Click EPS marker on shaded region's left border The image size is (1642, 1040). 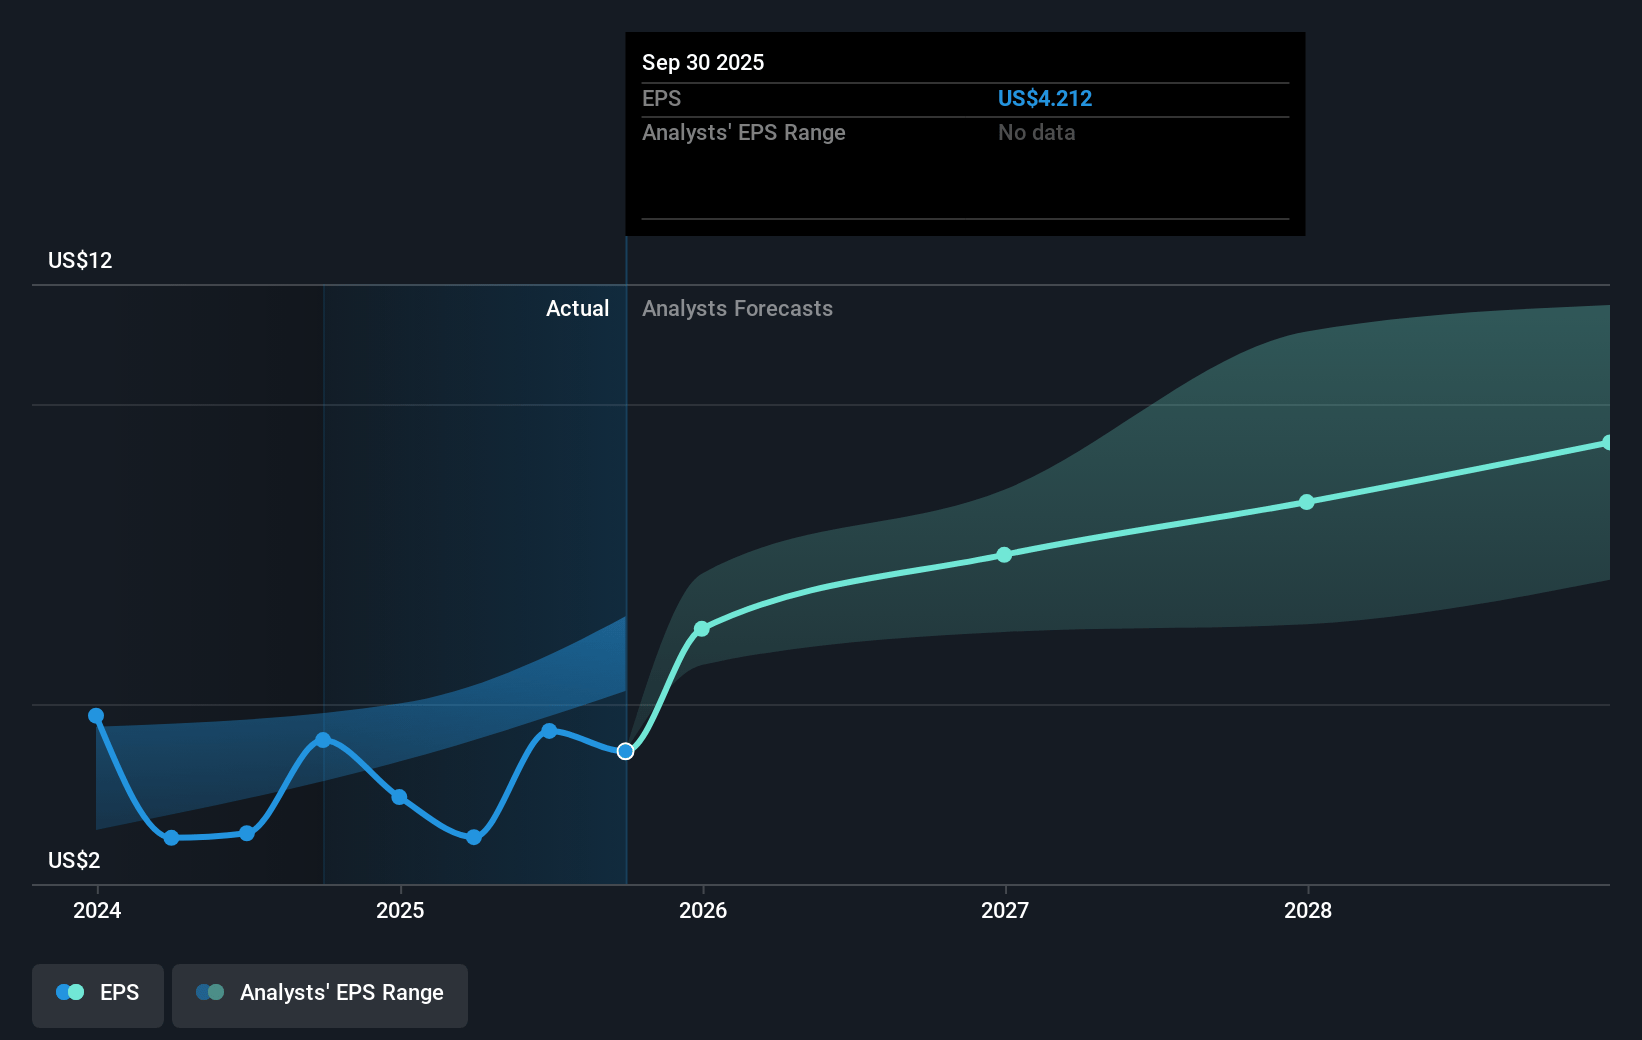(x=323, y=740)
